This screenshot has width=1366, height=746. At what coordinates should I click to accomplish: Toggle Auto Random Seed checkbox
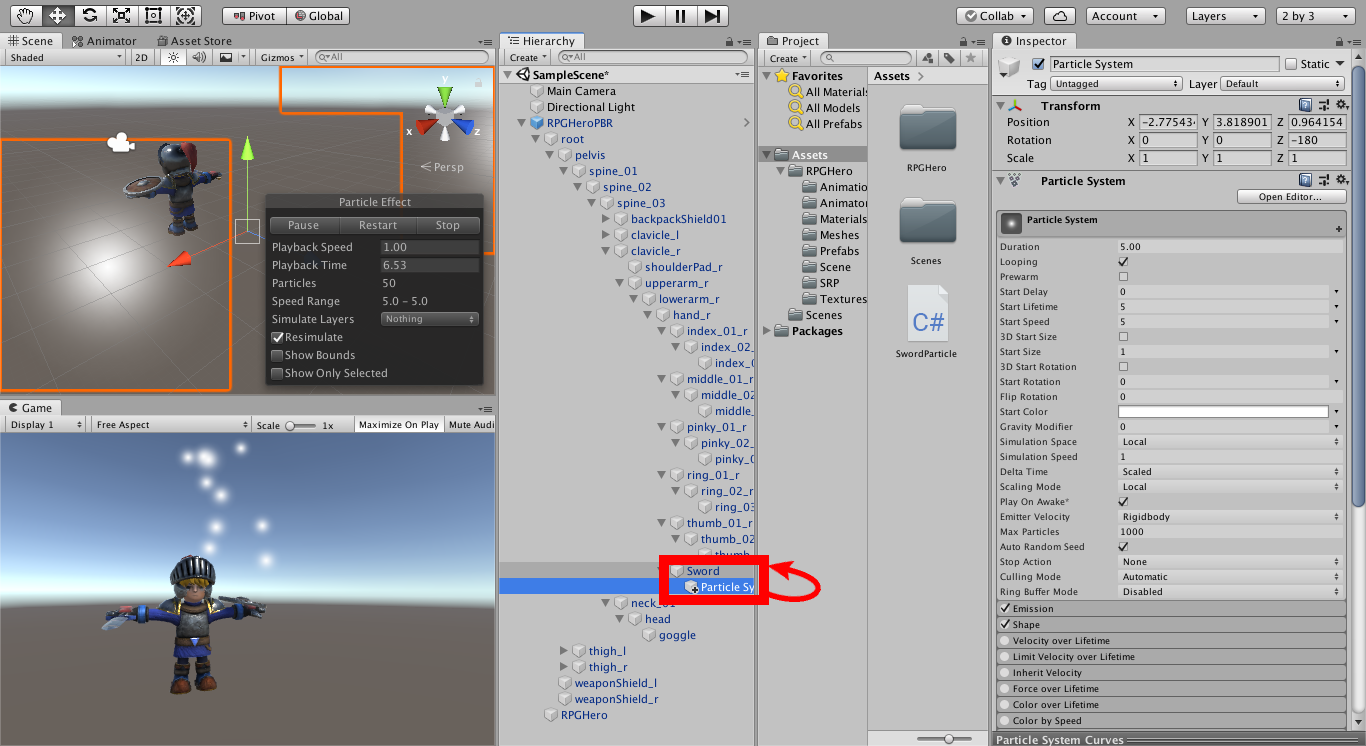pos(1123,547)
